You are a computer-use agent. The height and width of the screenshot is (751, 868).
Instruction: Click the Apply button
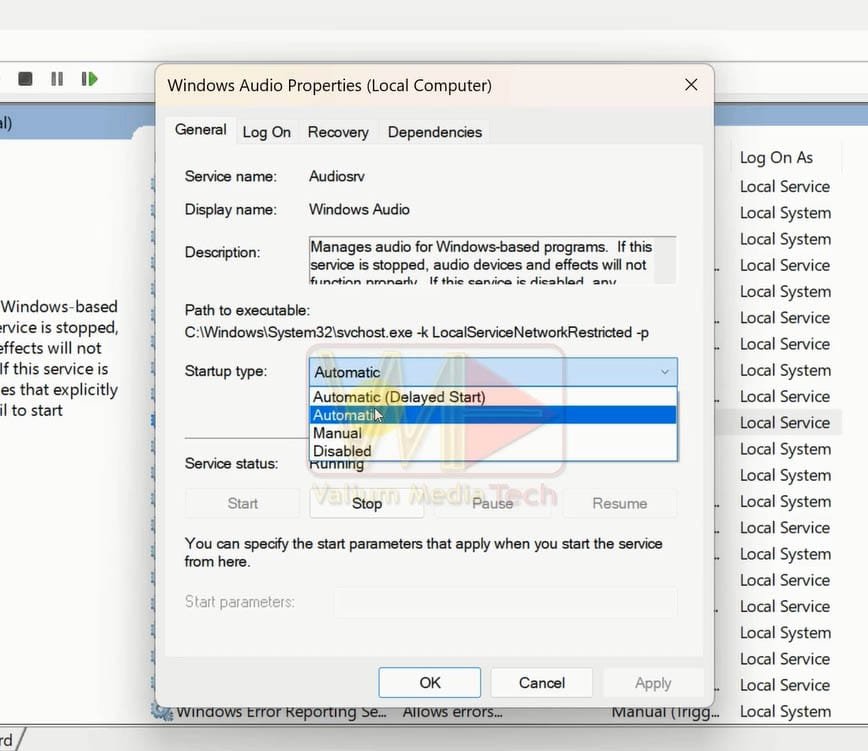pyautogui.click(x=653, y=682)
